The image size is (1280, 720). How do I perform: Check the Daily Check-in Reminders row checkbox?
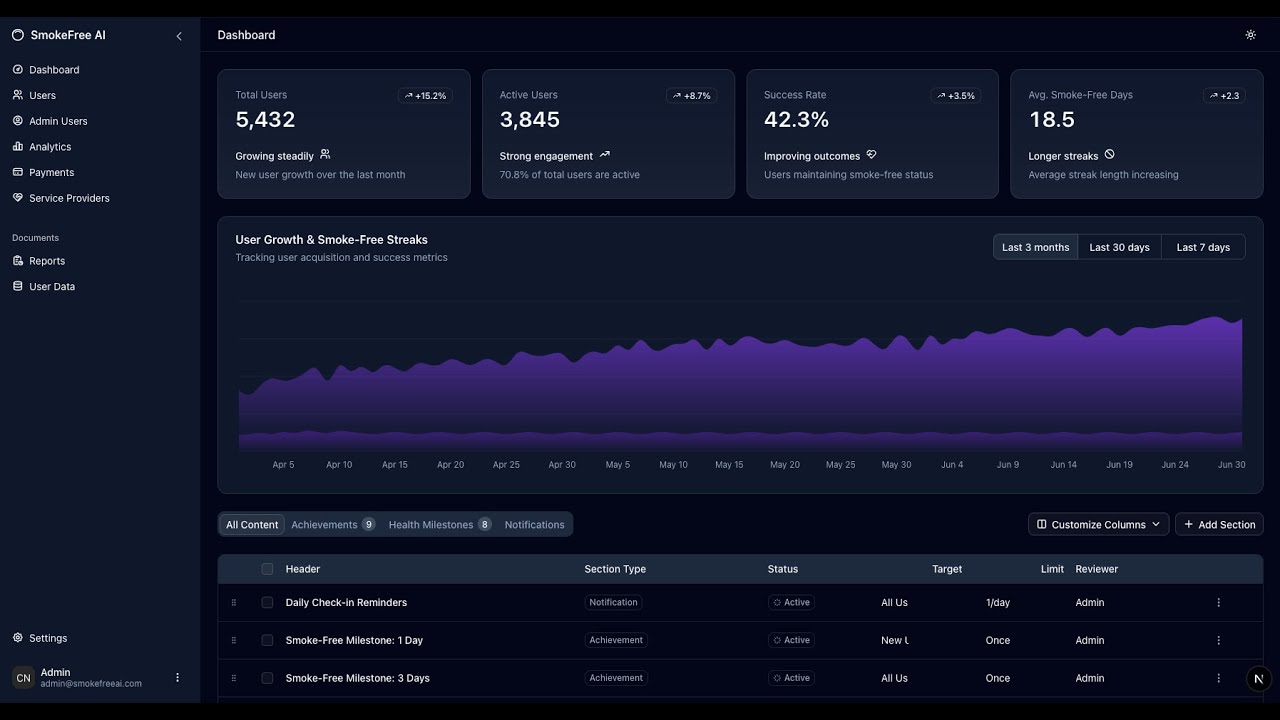(267, 603)
